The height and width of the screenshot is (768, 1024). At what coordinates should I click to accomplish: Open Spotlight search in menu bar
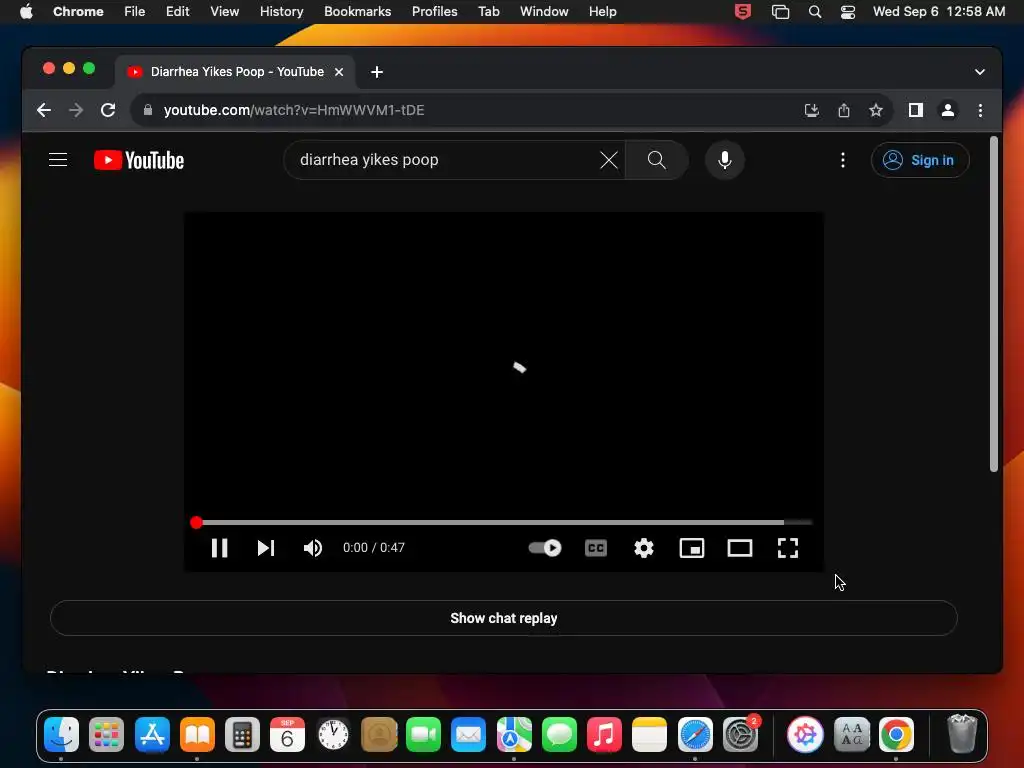(814, 12)
